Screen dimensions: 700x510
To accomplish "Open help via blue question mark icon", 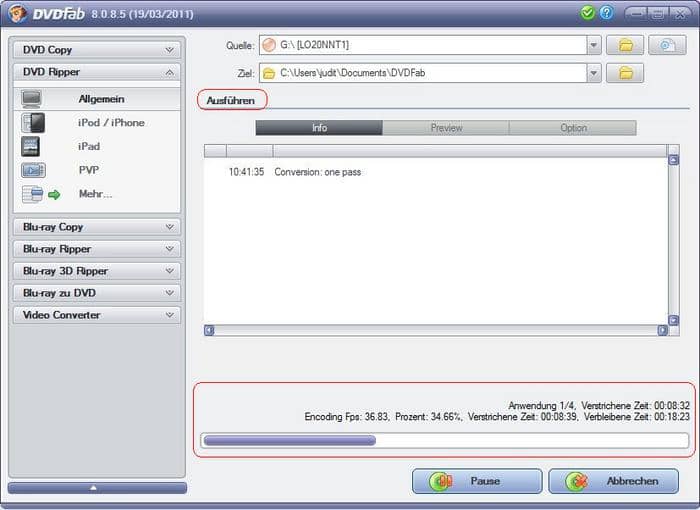I will 607,13.
